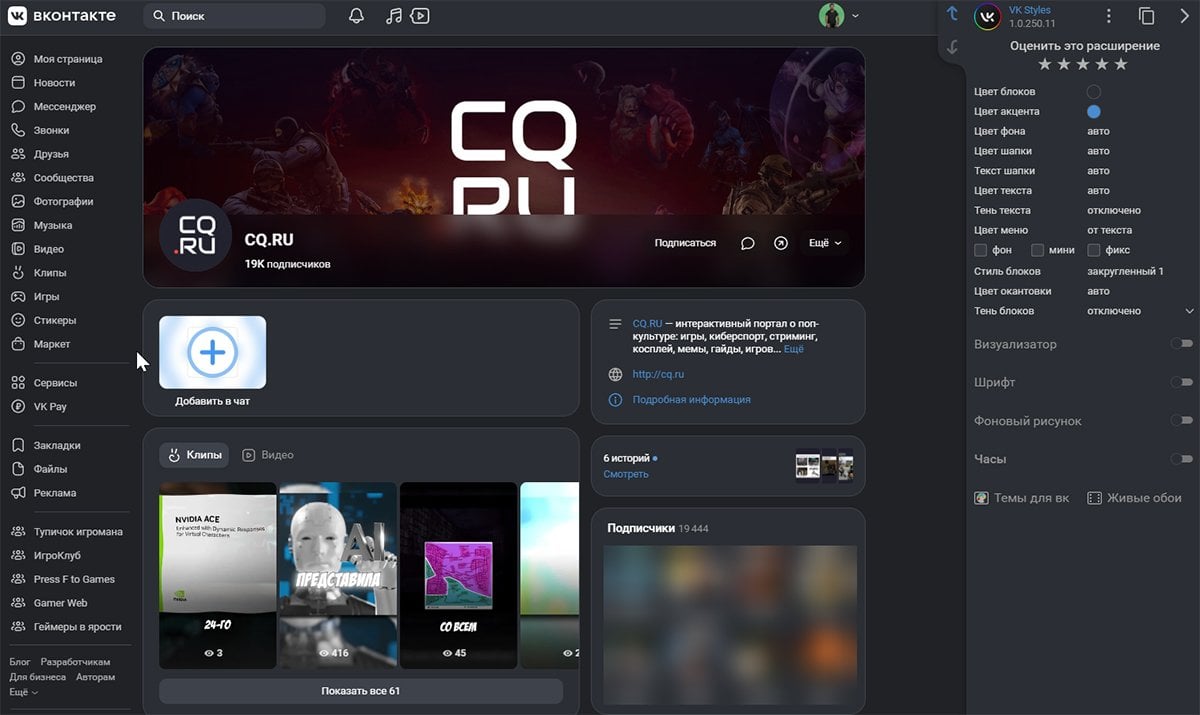The width and height of the screenshot is (1200, 715).
Task: Expand the Ещё dropdown on the banner
Action: (x=825, y=243)
